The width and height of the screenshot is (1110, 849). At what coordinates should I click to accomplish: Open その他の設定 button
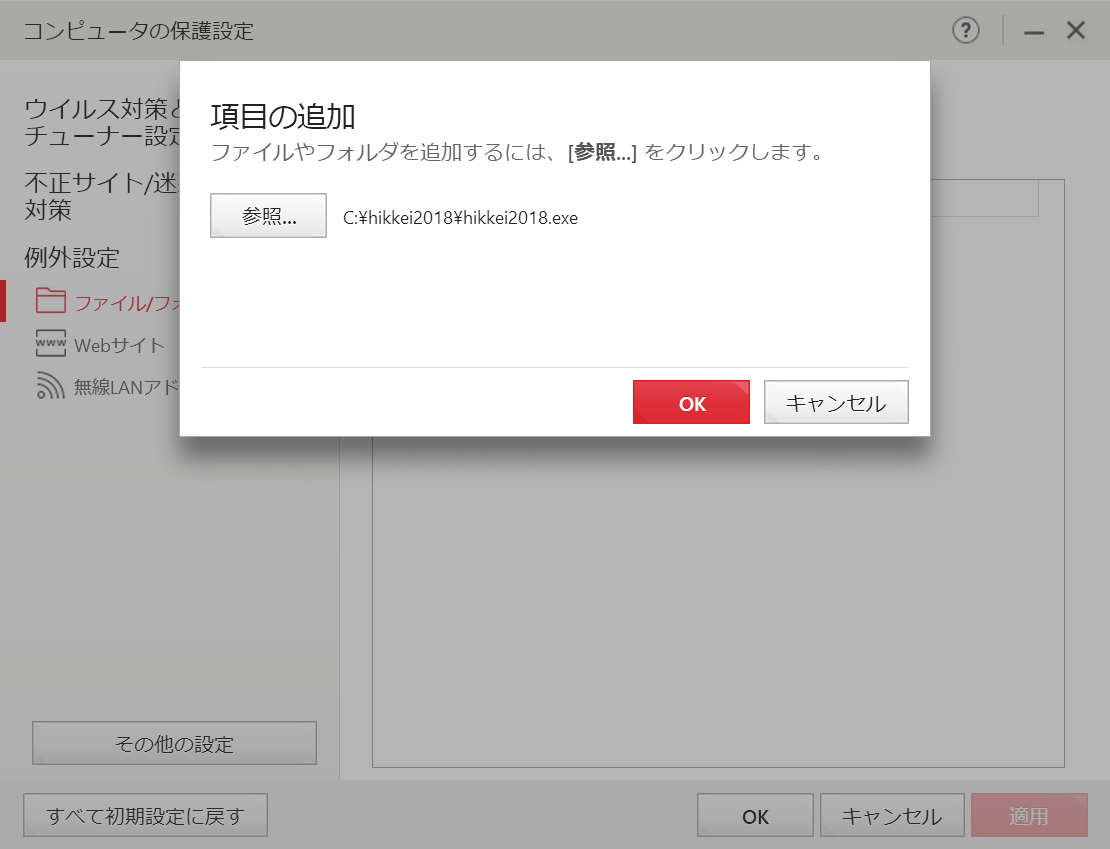(174, 743)
